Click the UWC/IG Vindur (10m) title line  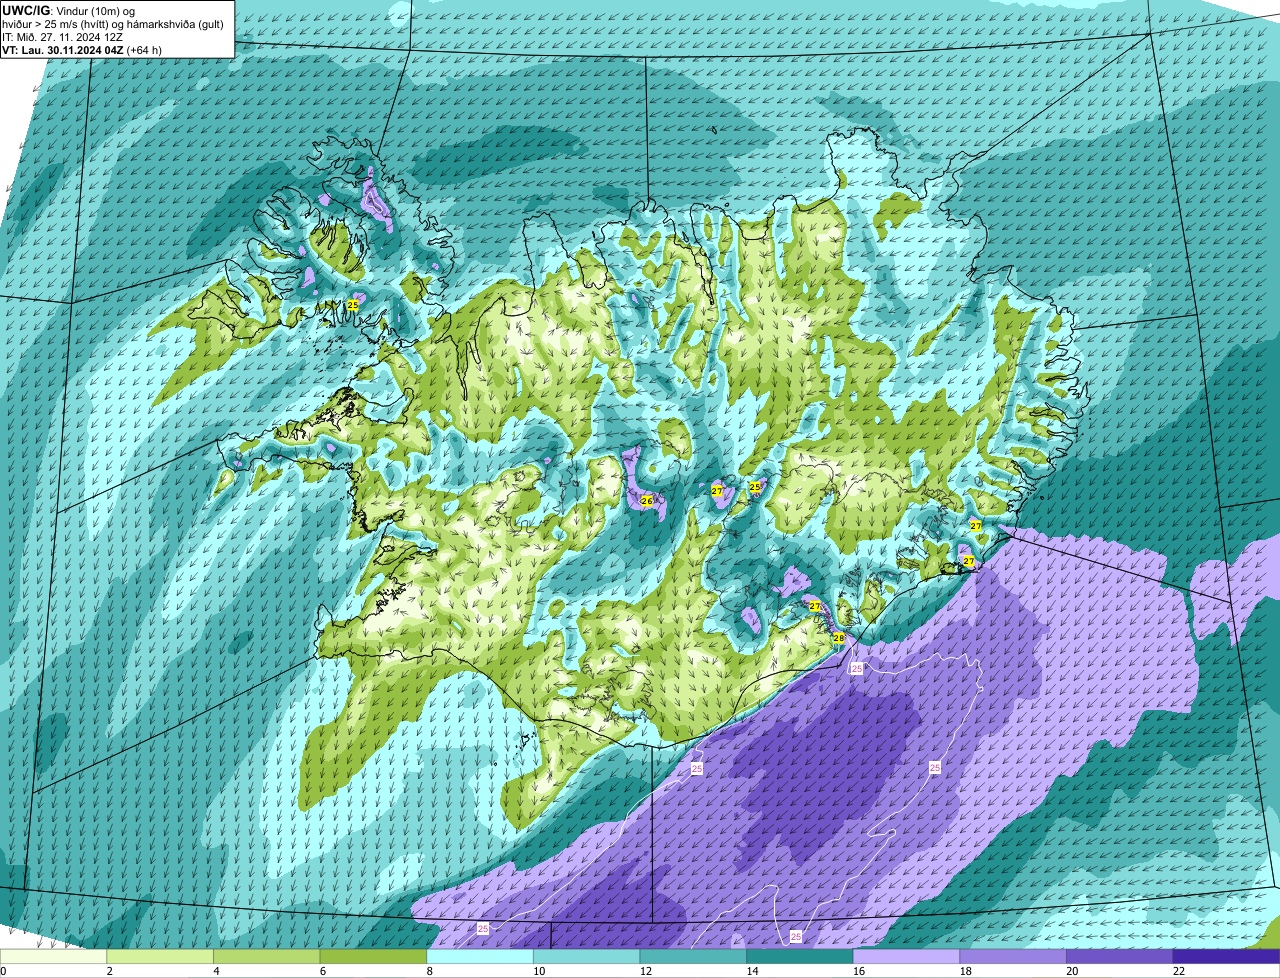pos(68,10)
